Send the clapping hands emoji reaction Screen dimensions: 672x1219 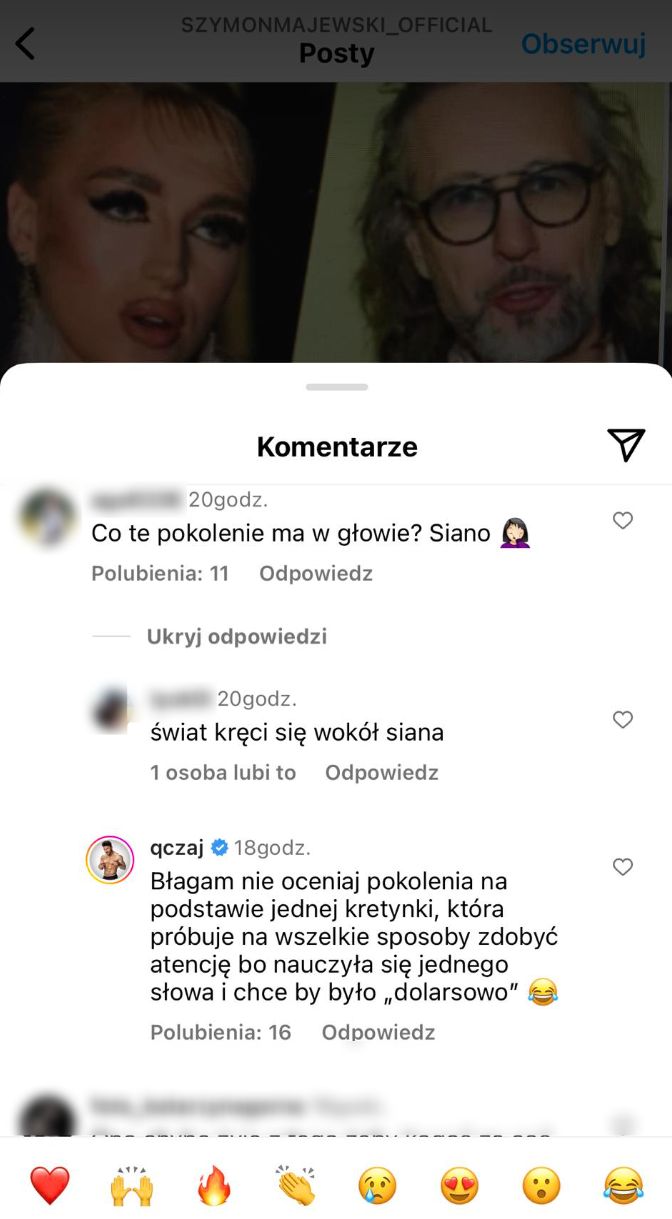coord(296,1186)
